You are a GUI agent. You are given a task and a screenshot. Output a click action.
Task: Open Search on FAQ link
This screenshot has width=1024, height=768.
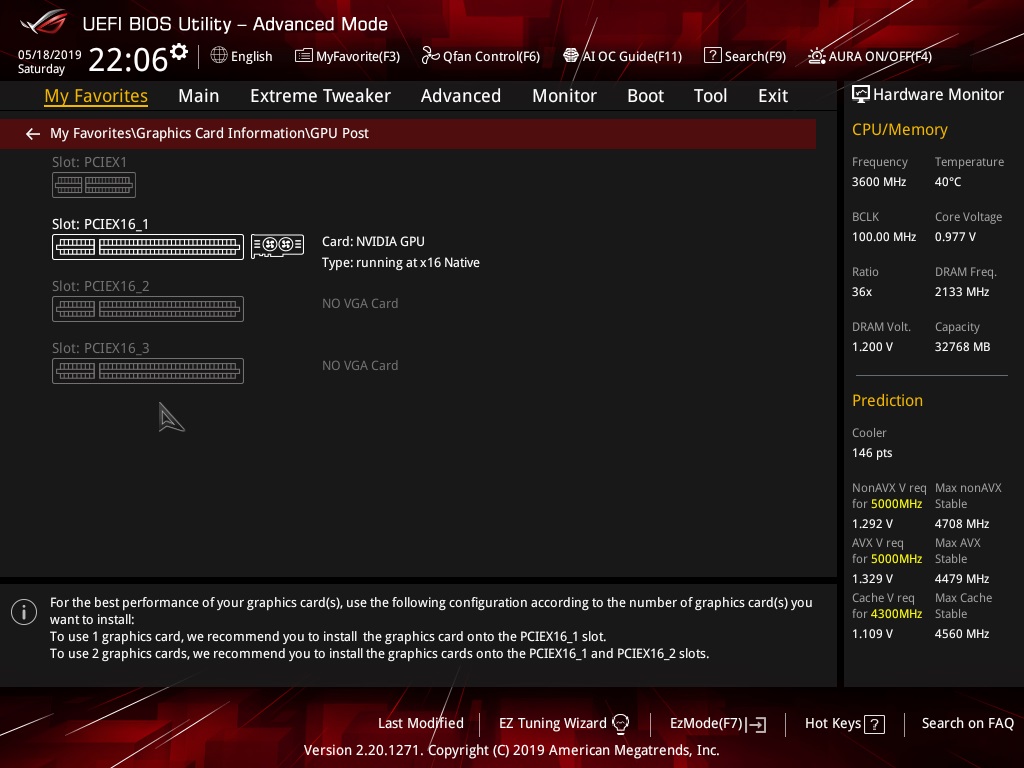click(968, 724)
